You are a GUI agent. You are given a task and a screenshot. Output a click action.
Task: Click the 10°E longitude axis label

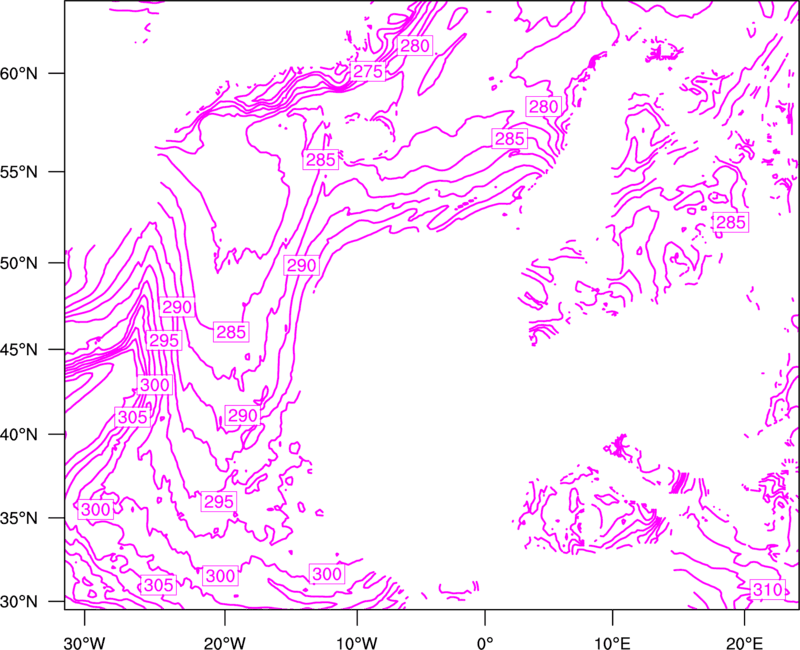tap(612, 643)
